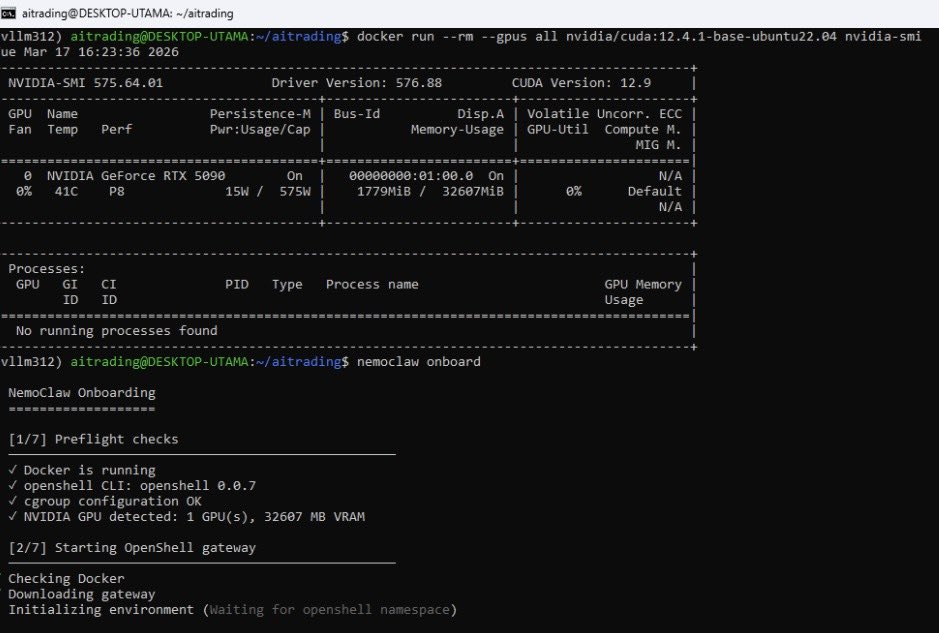Click the 'GPU-Util' column header

[x=558, y=129]
